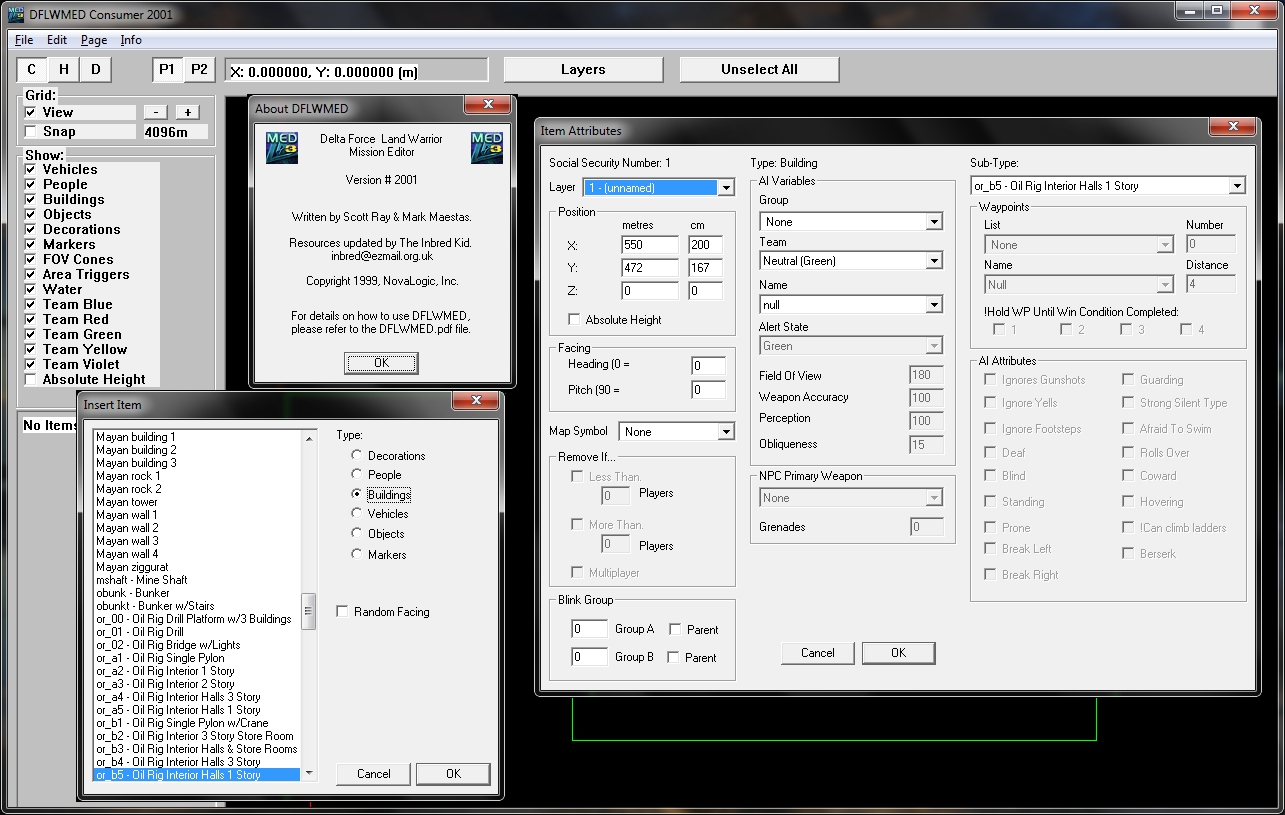Viewport: 1285px width, 815px height.
Task: Select the Markers type radio button
Action: (x=357, y=555)
